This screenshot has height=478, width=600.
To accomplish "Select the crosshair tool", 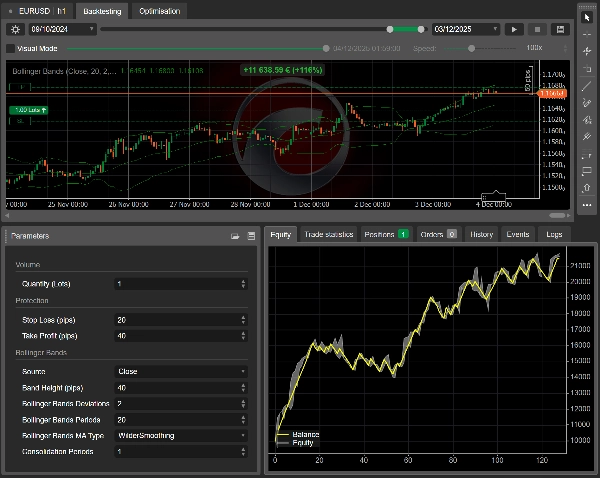I will 587,34.
